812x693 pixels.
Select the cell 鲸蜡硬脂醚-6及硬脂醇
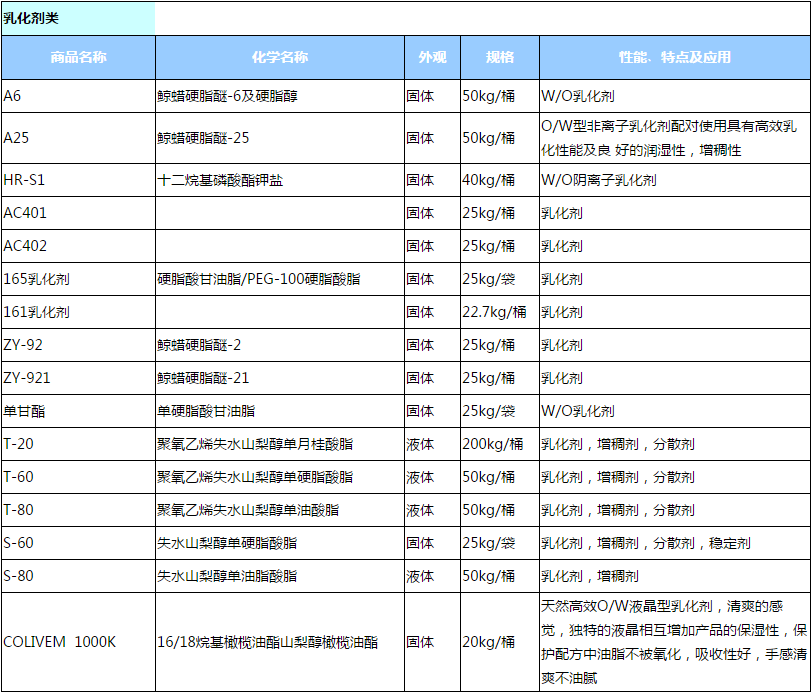280,96
